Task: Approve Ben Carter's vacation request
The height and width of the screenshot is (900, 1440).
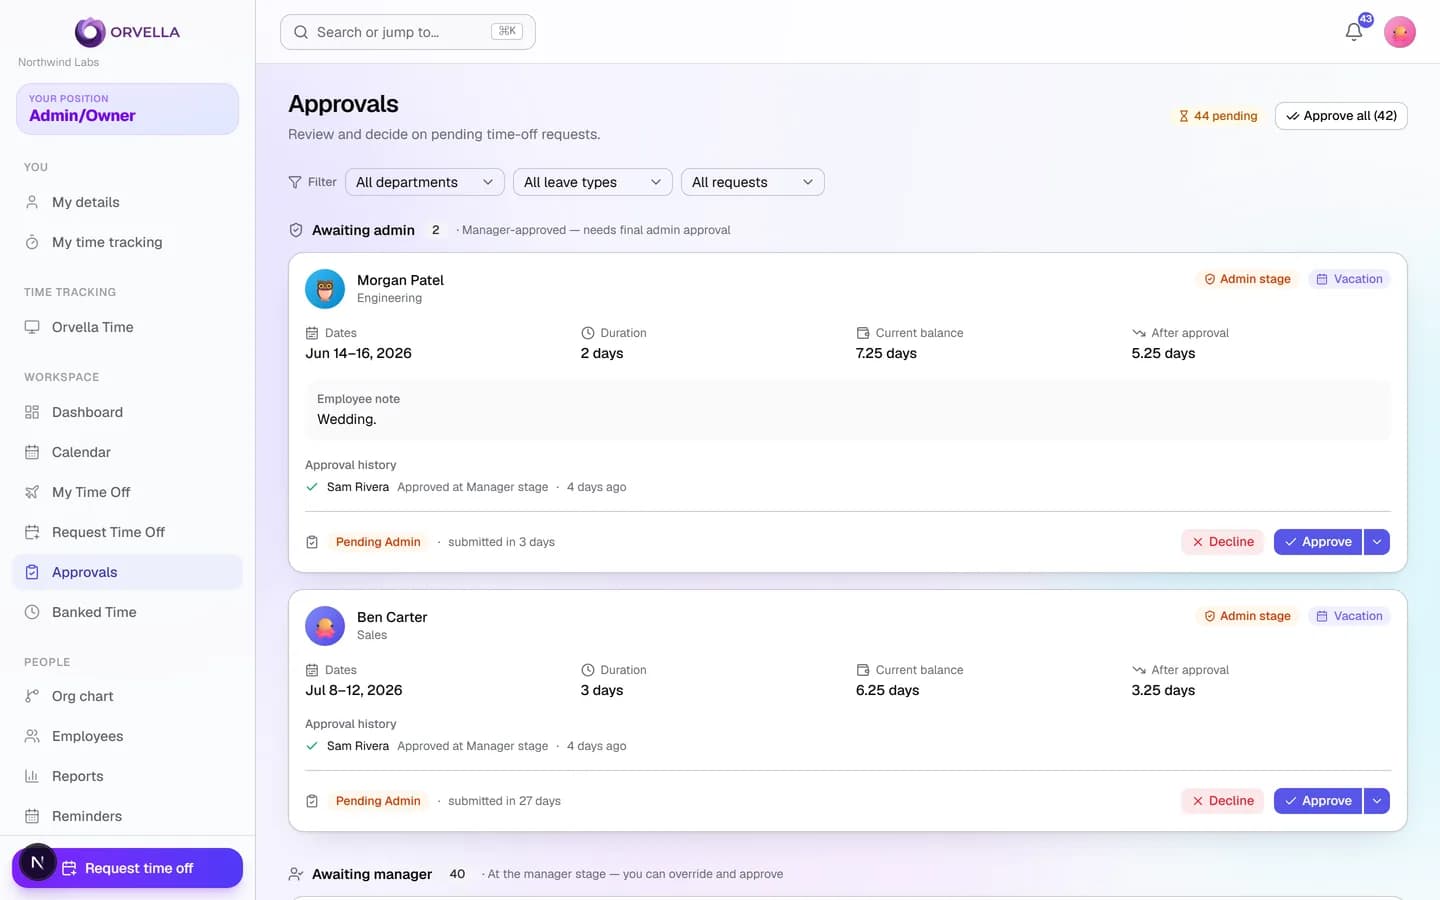Action: coord(1318,801)
